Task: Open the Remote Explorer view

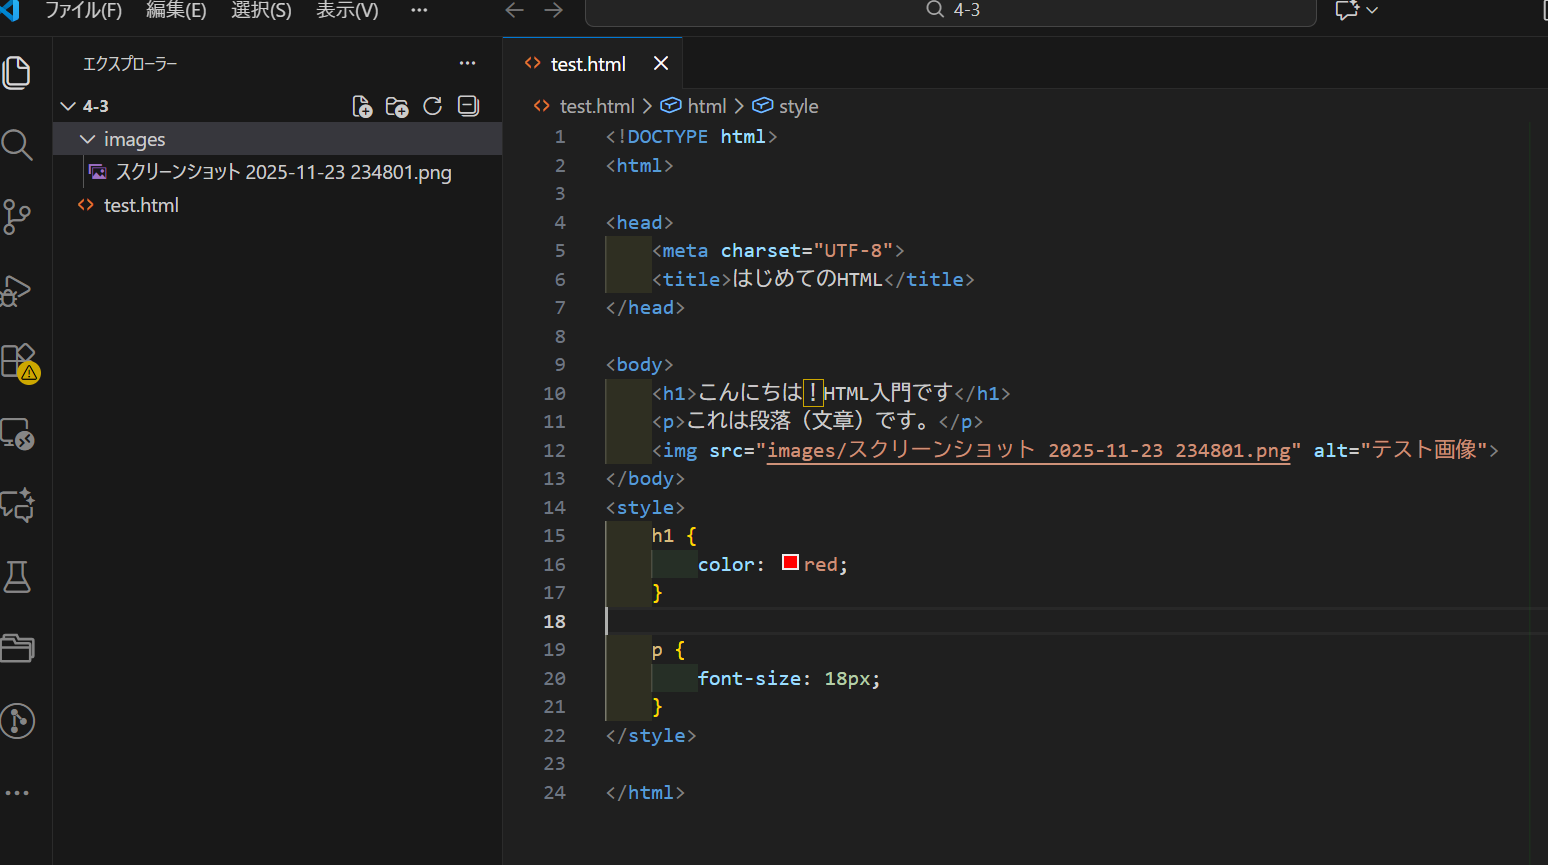Action: pos(17,433)
